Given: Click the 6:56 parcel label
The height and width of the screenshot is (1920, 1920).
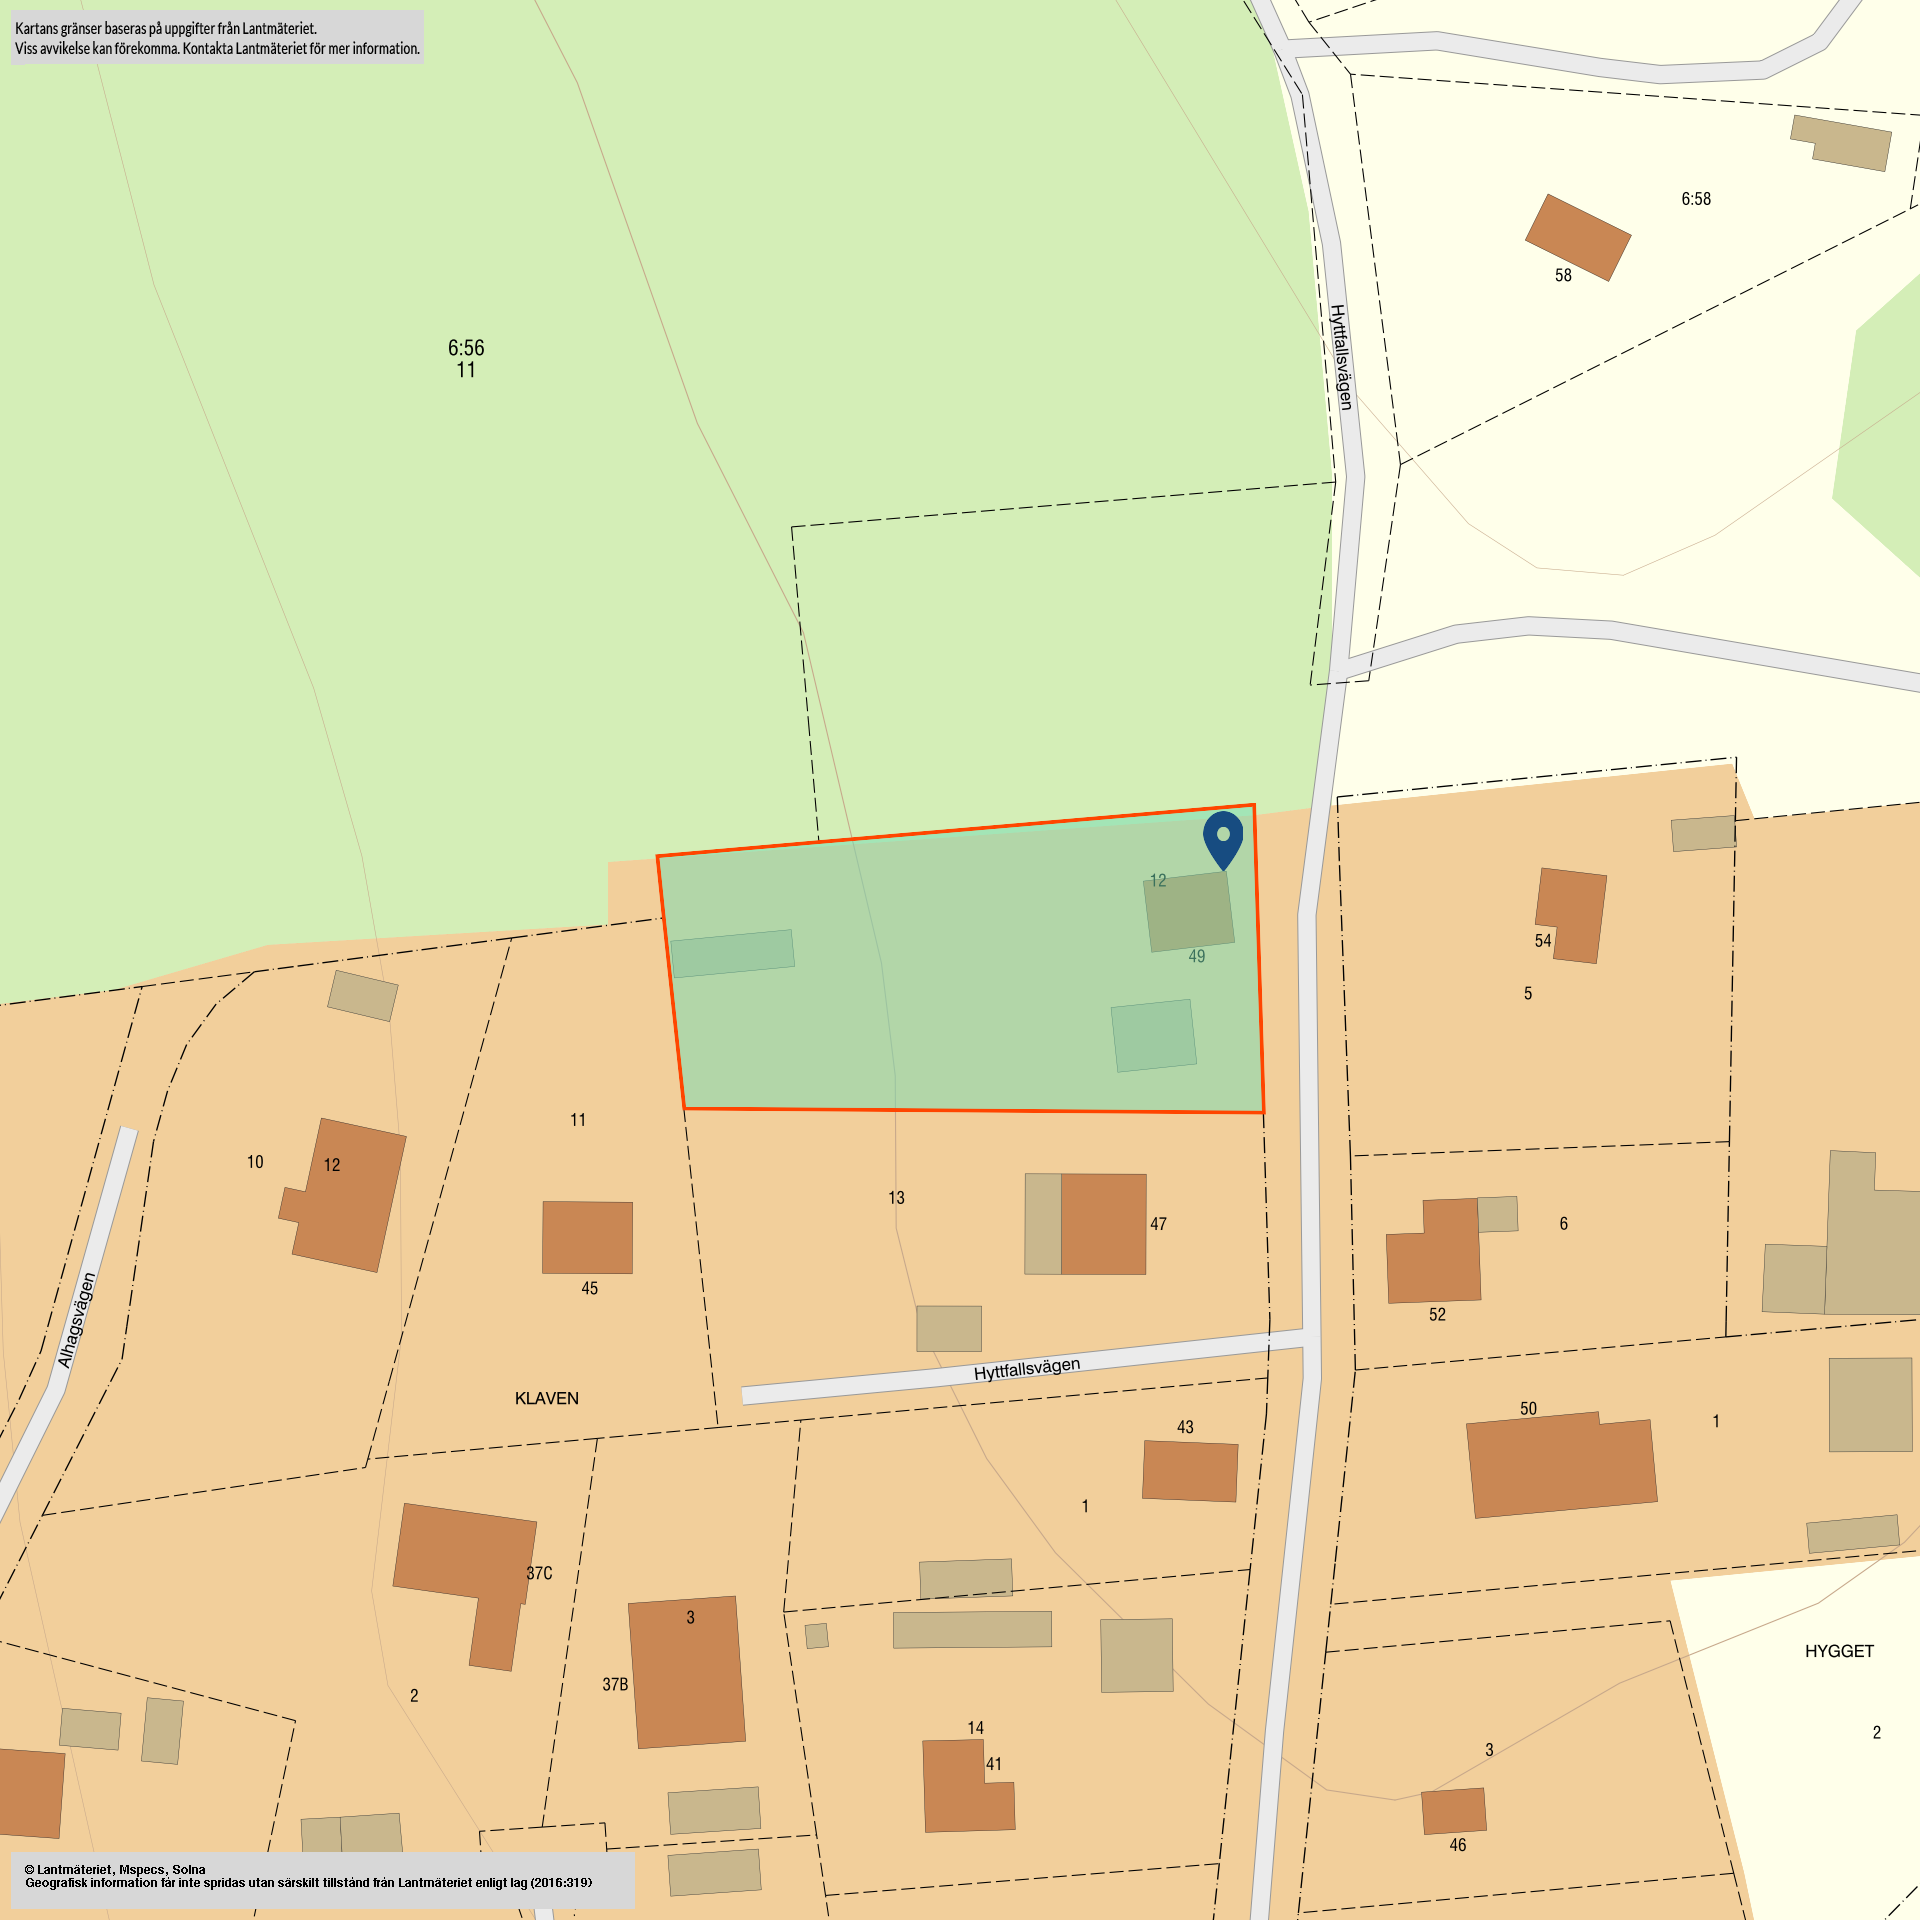Looking at the screenshot, I should [466, 348].
